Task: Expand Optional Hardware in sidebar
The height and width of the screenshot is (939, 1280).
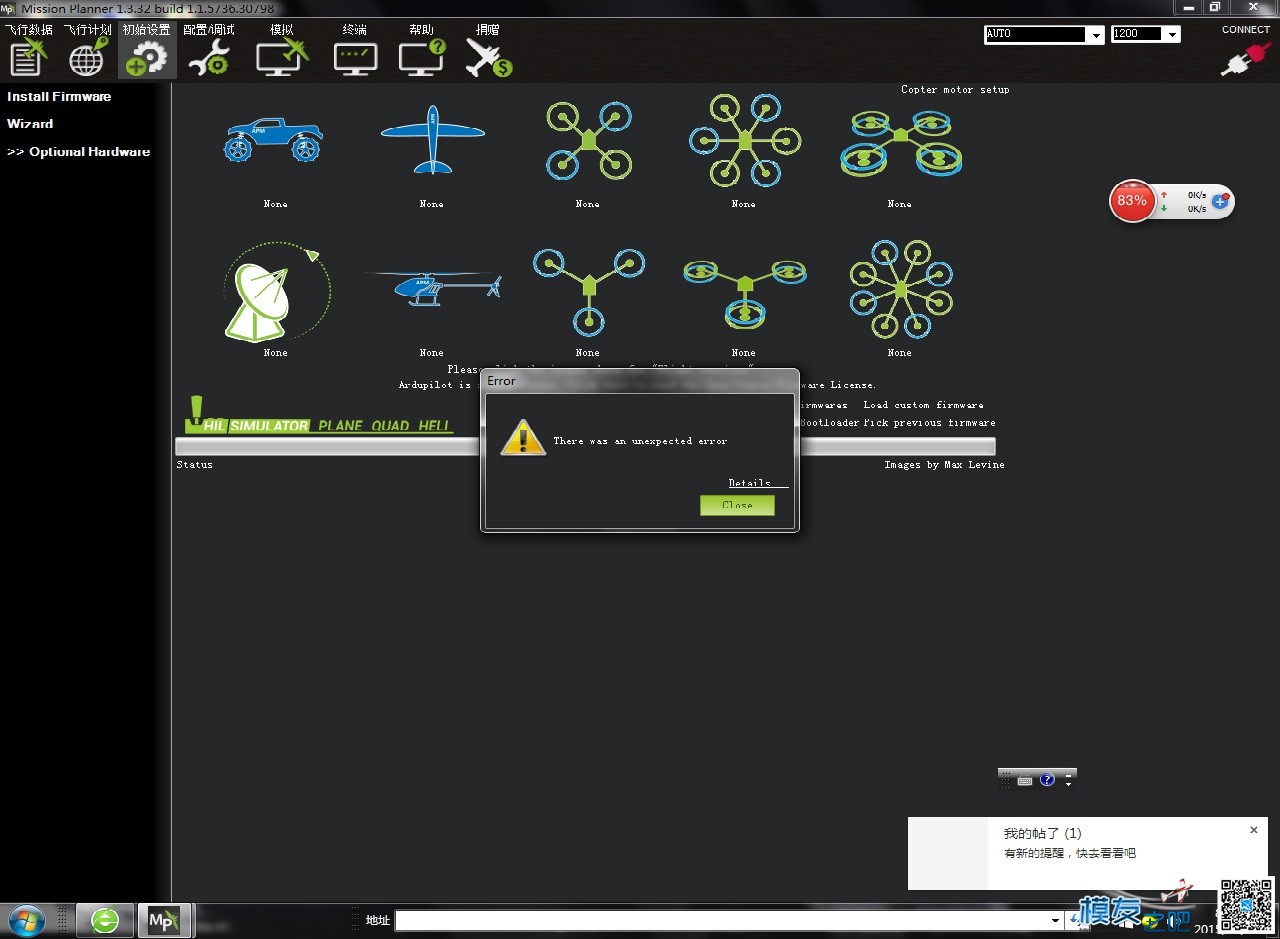Action: [x=78, y=152]
